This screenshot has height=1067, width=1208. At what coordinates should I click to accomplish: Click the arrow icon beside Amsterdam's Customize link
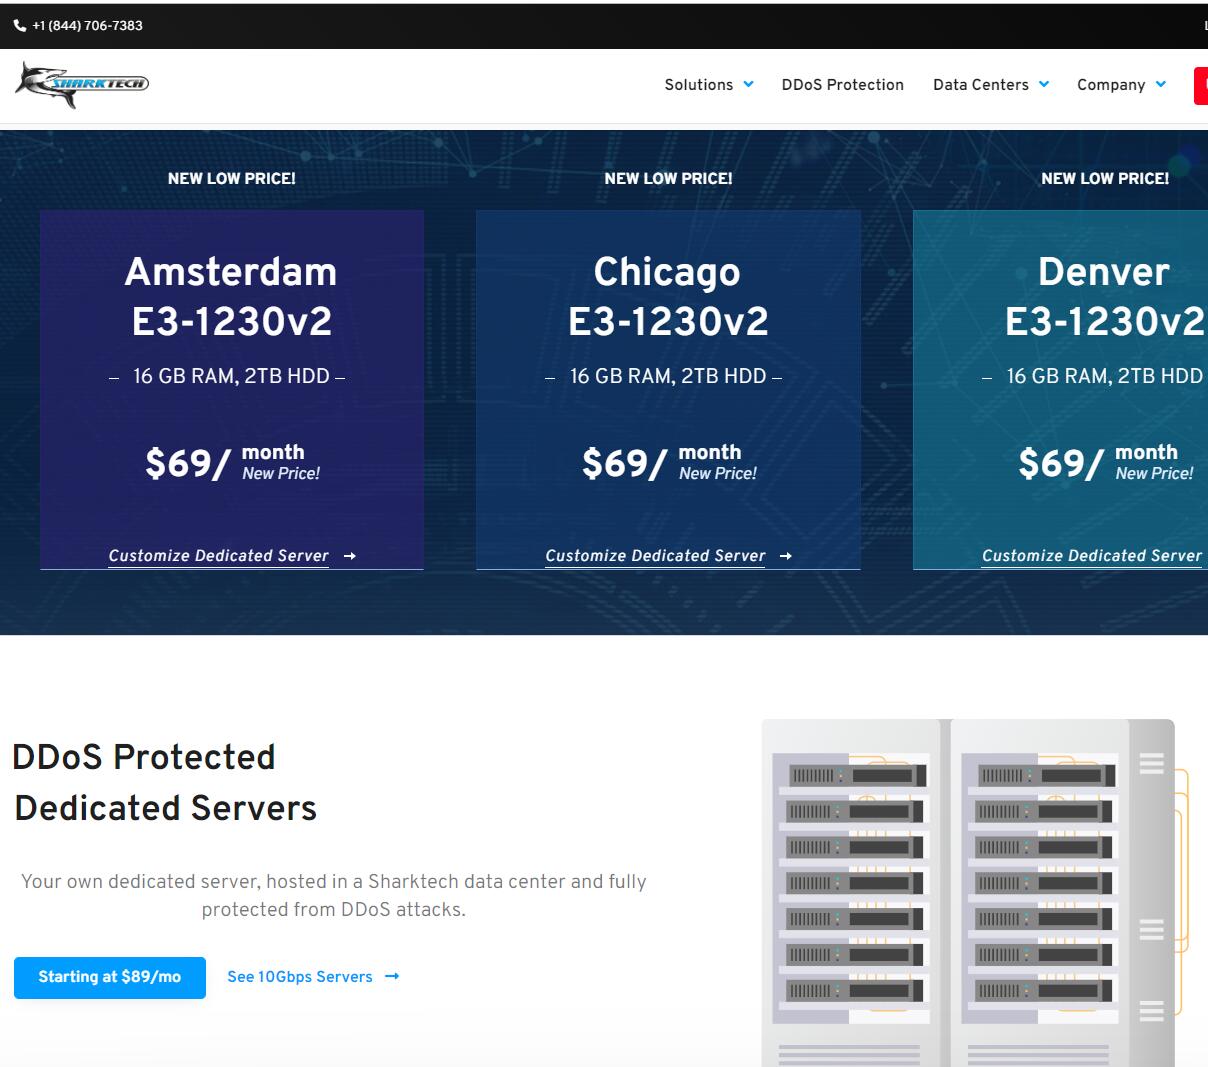[349, 556]
